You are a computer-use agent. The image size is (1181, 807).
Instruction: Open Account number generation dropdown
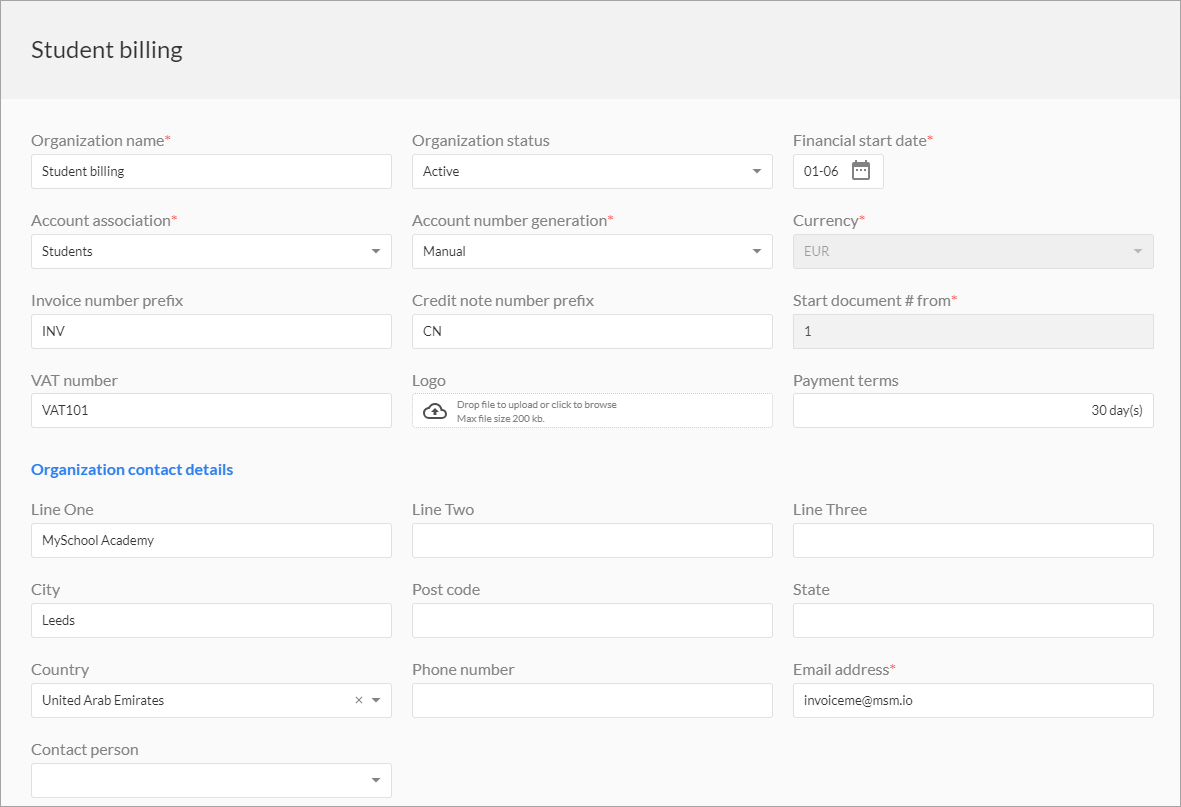(592, 251)
